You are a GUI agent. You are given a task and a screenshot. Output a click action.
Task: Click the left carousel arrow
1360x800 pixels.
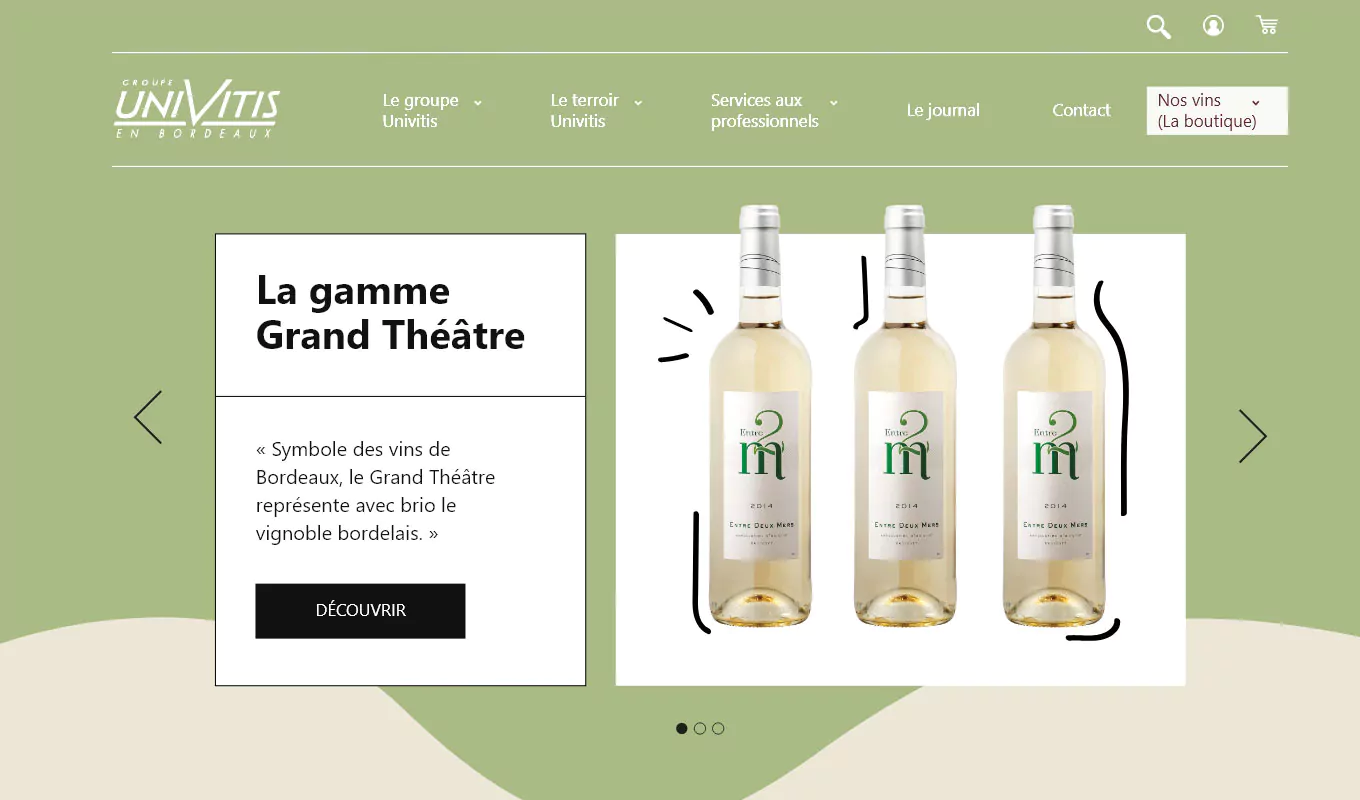(147, 417)
